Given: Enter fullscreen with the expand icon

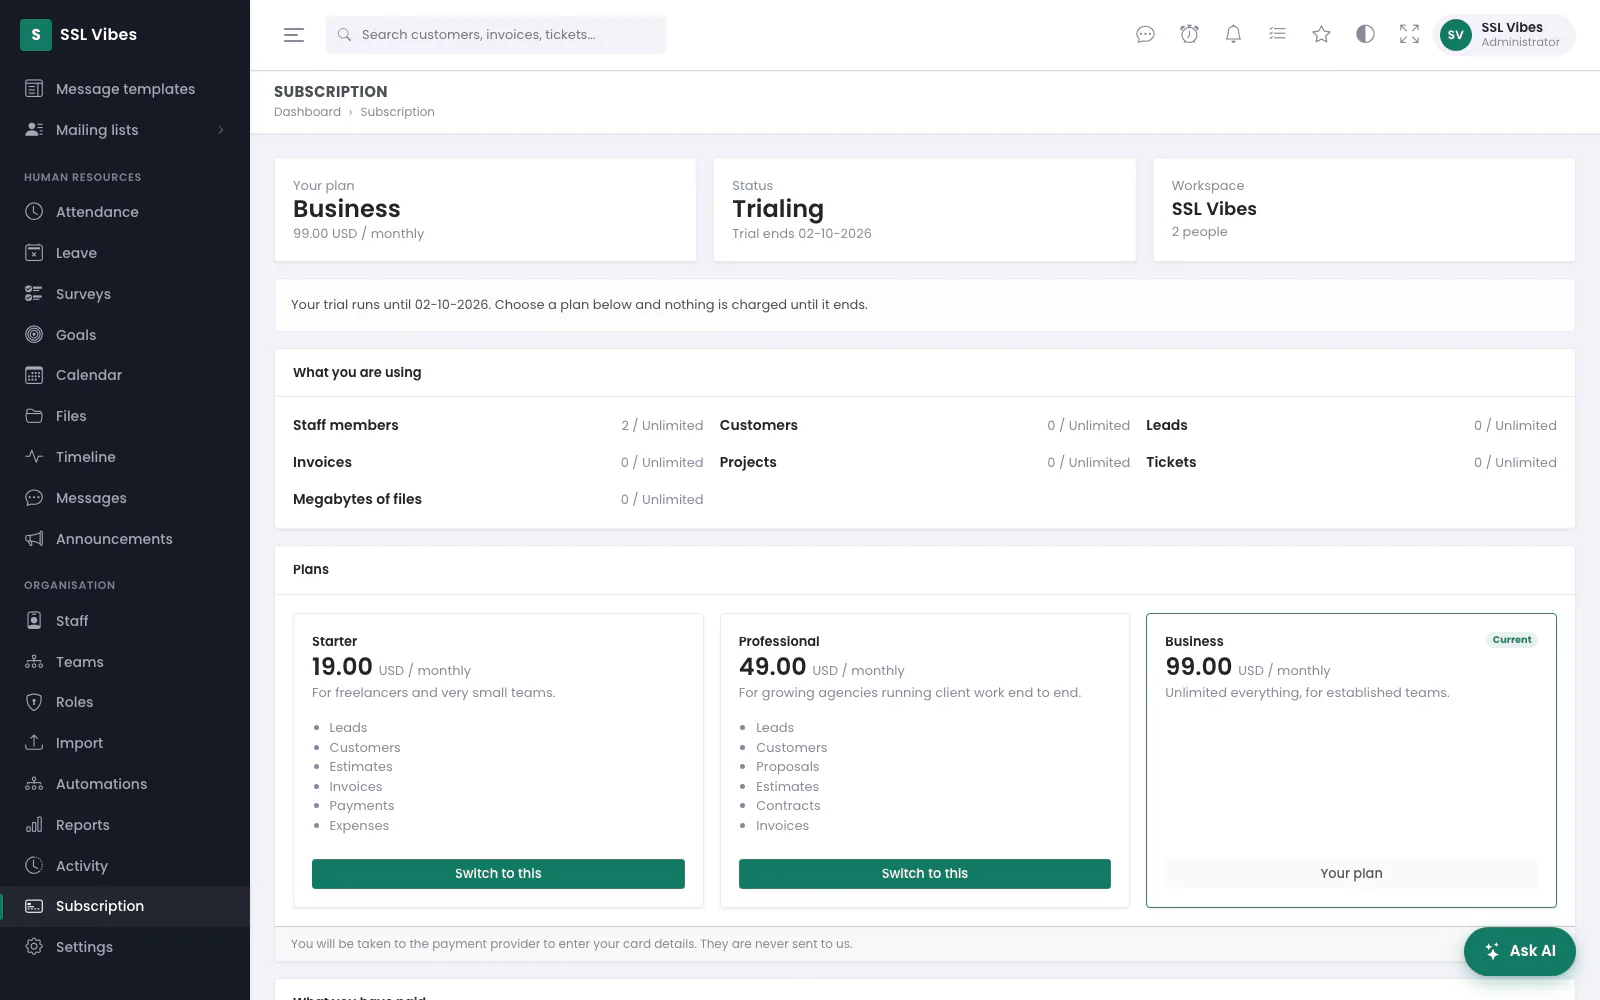Looking at the screenshot, I should [1409, 35].
